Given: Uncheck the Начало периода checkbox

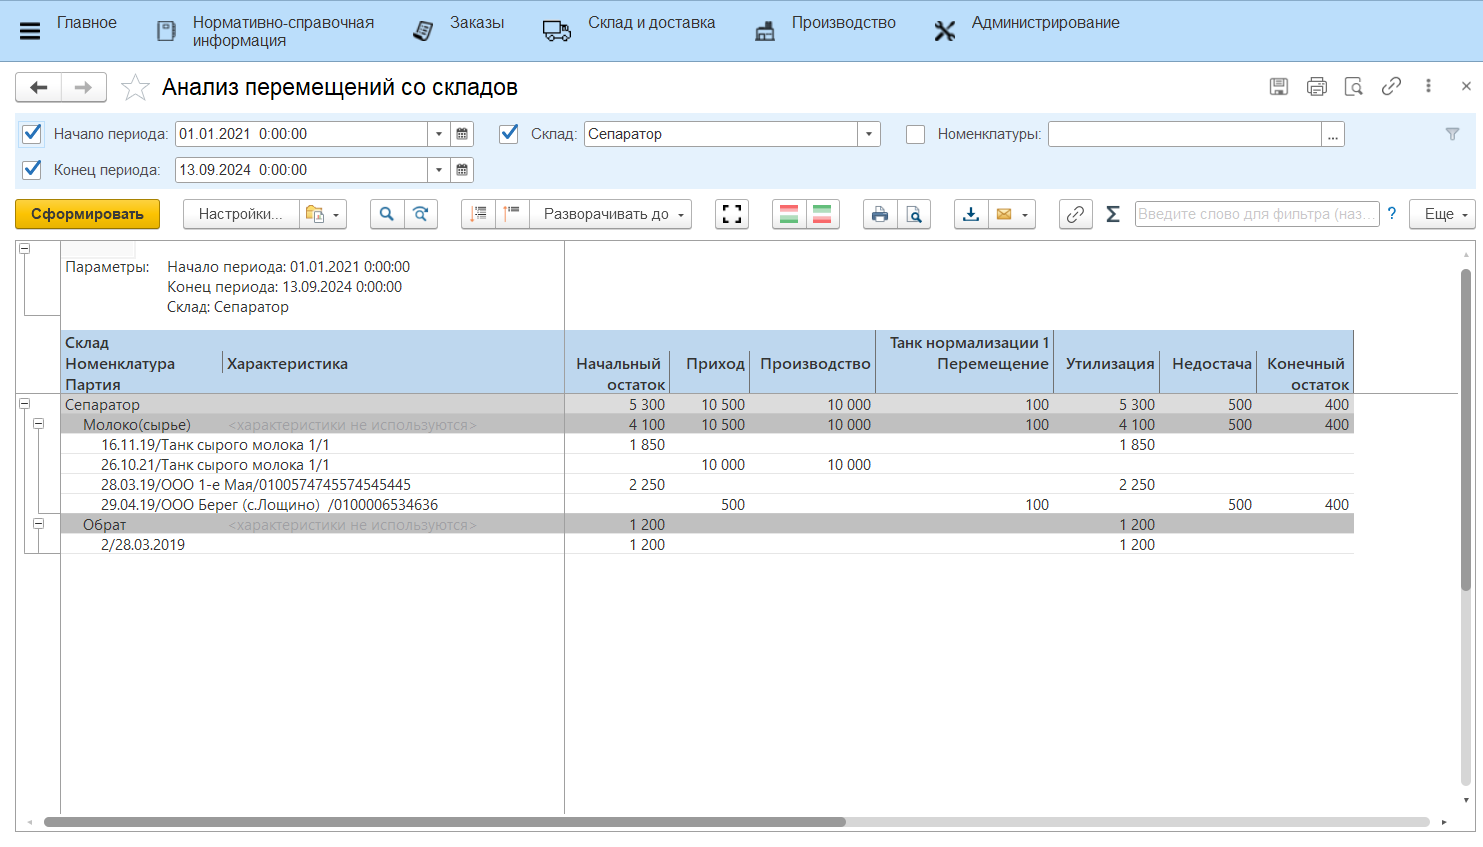Looking at the screenshot, I should point(32,134).
